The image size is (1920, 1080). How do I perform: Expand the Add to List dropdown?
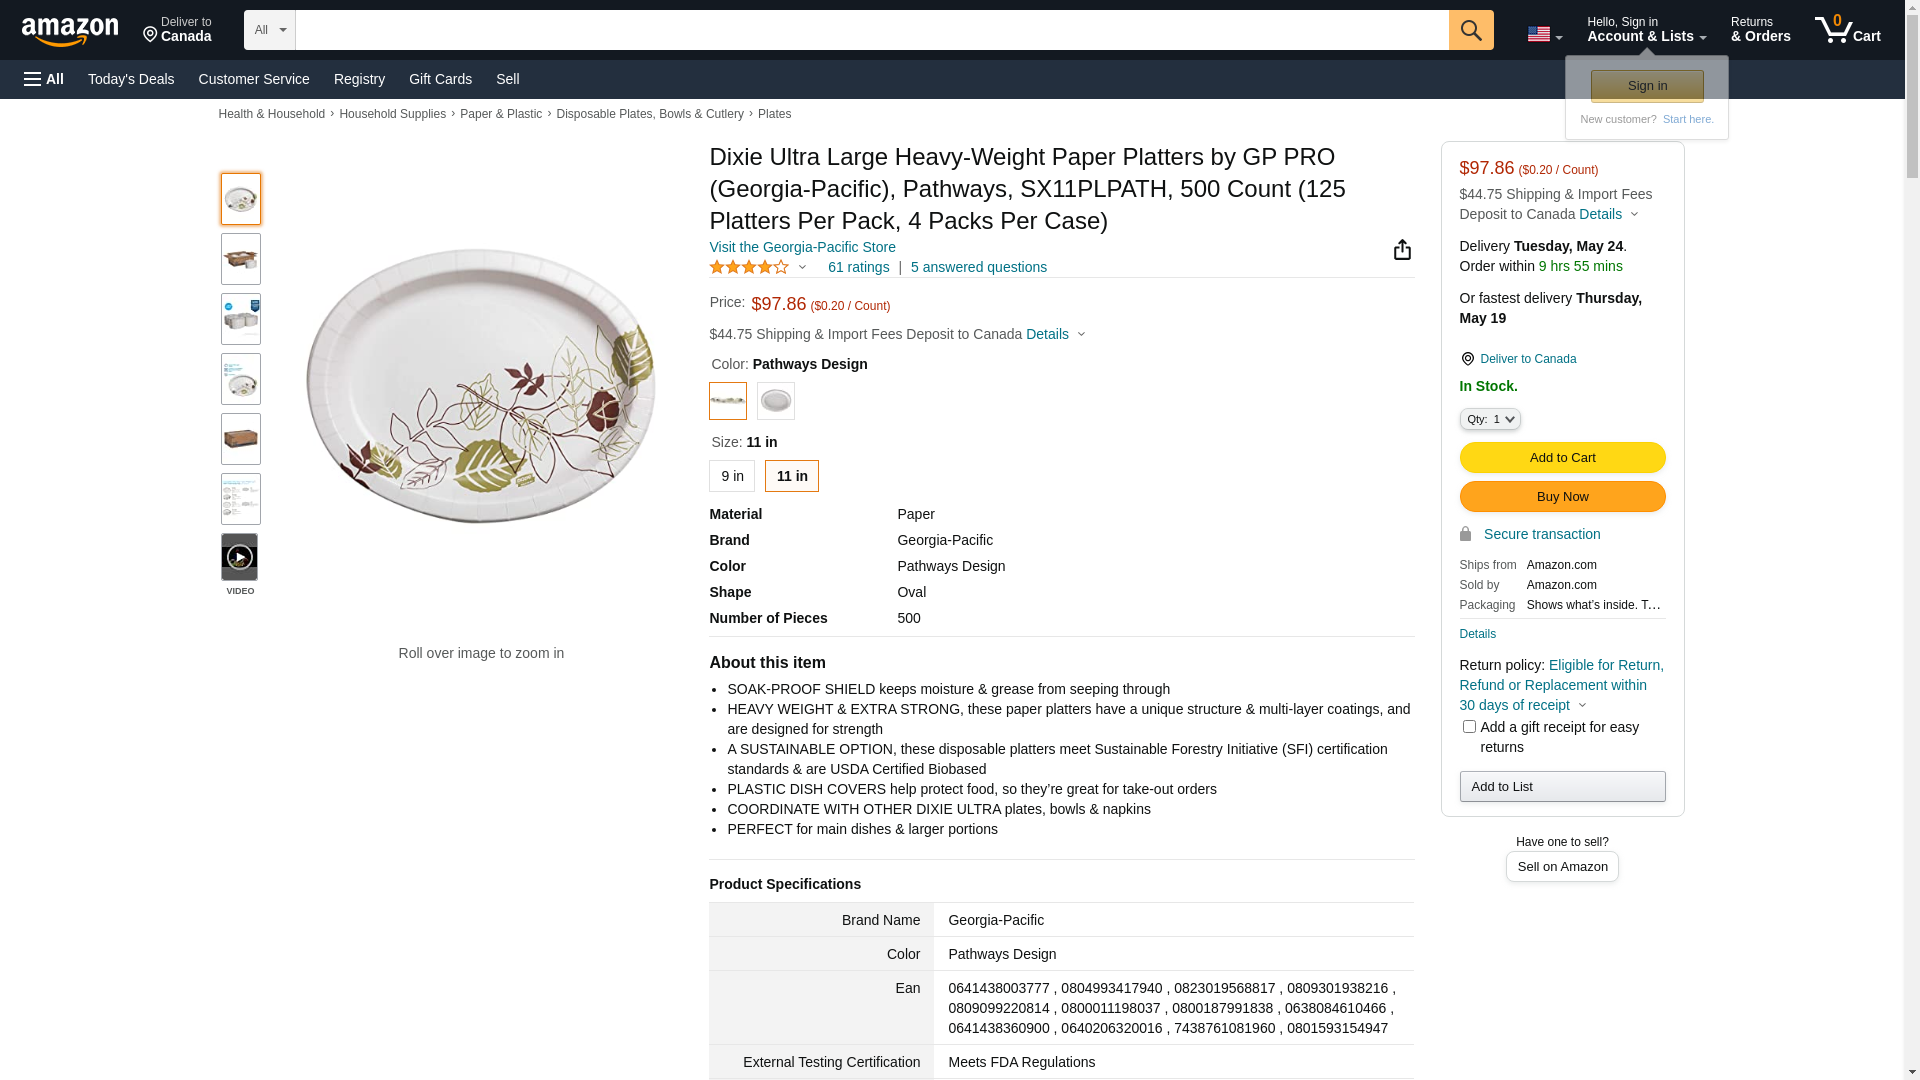coord(1562,787)
